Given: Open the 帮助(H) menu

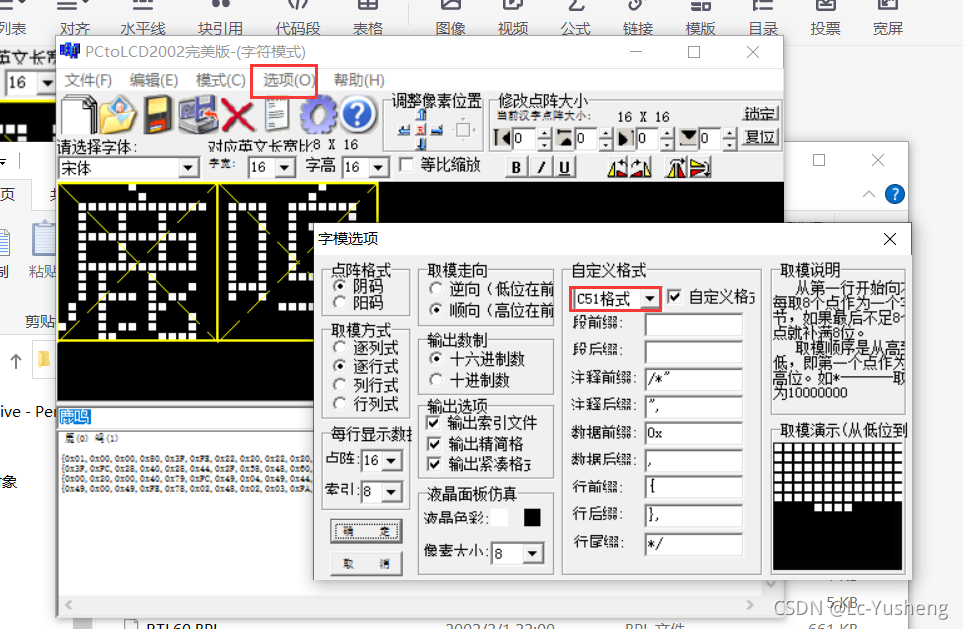Looking at the screenshot, I should coord(359,80).
